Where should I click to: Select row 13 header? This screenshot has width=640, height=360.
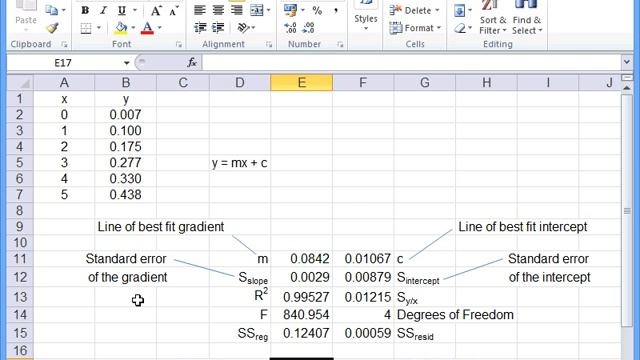click(20, 296)
